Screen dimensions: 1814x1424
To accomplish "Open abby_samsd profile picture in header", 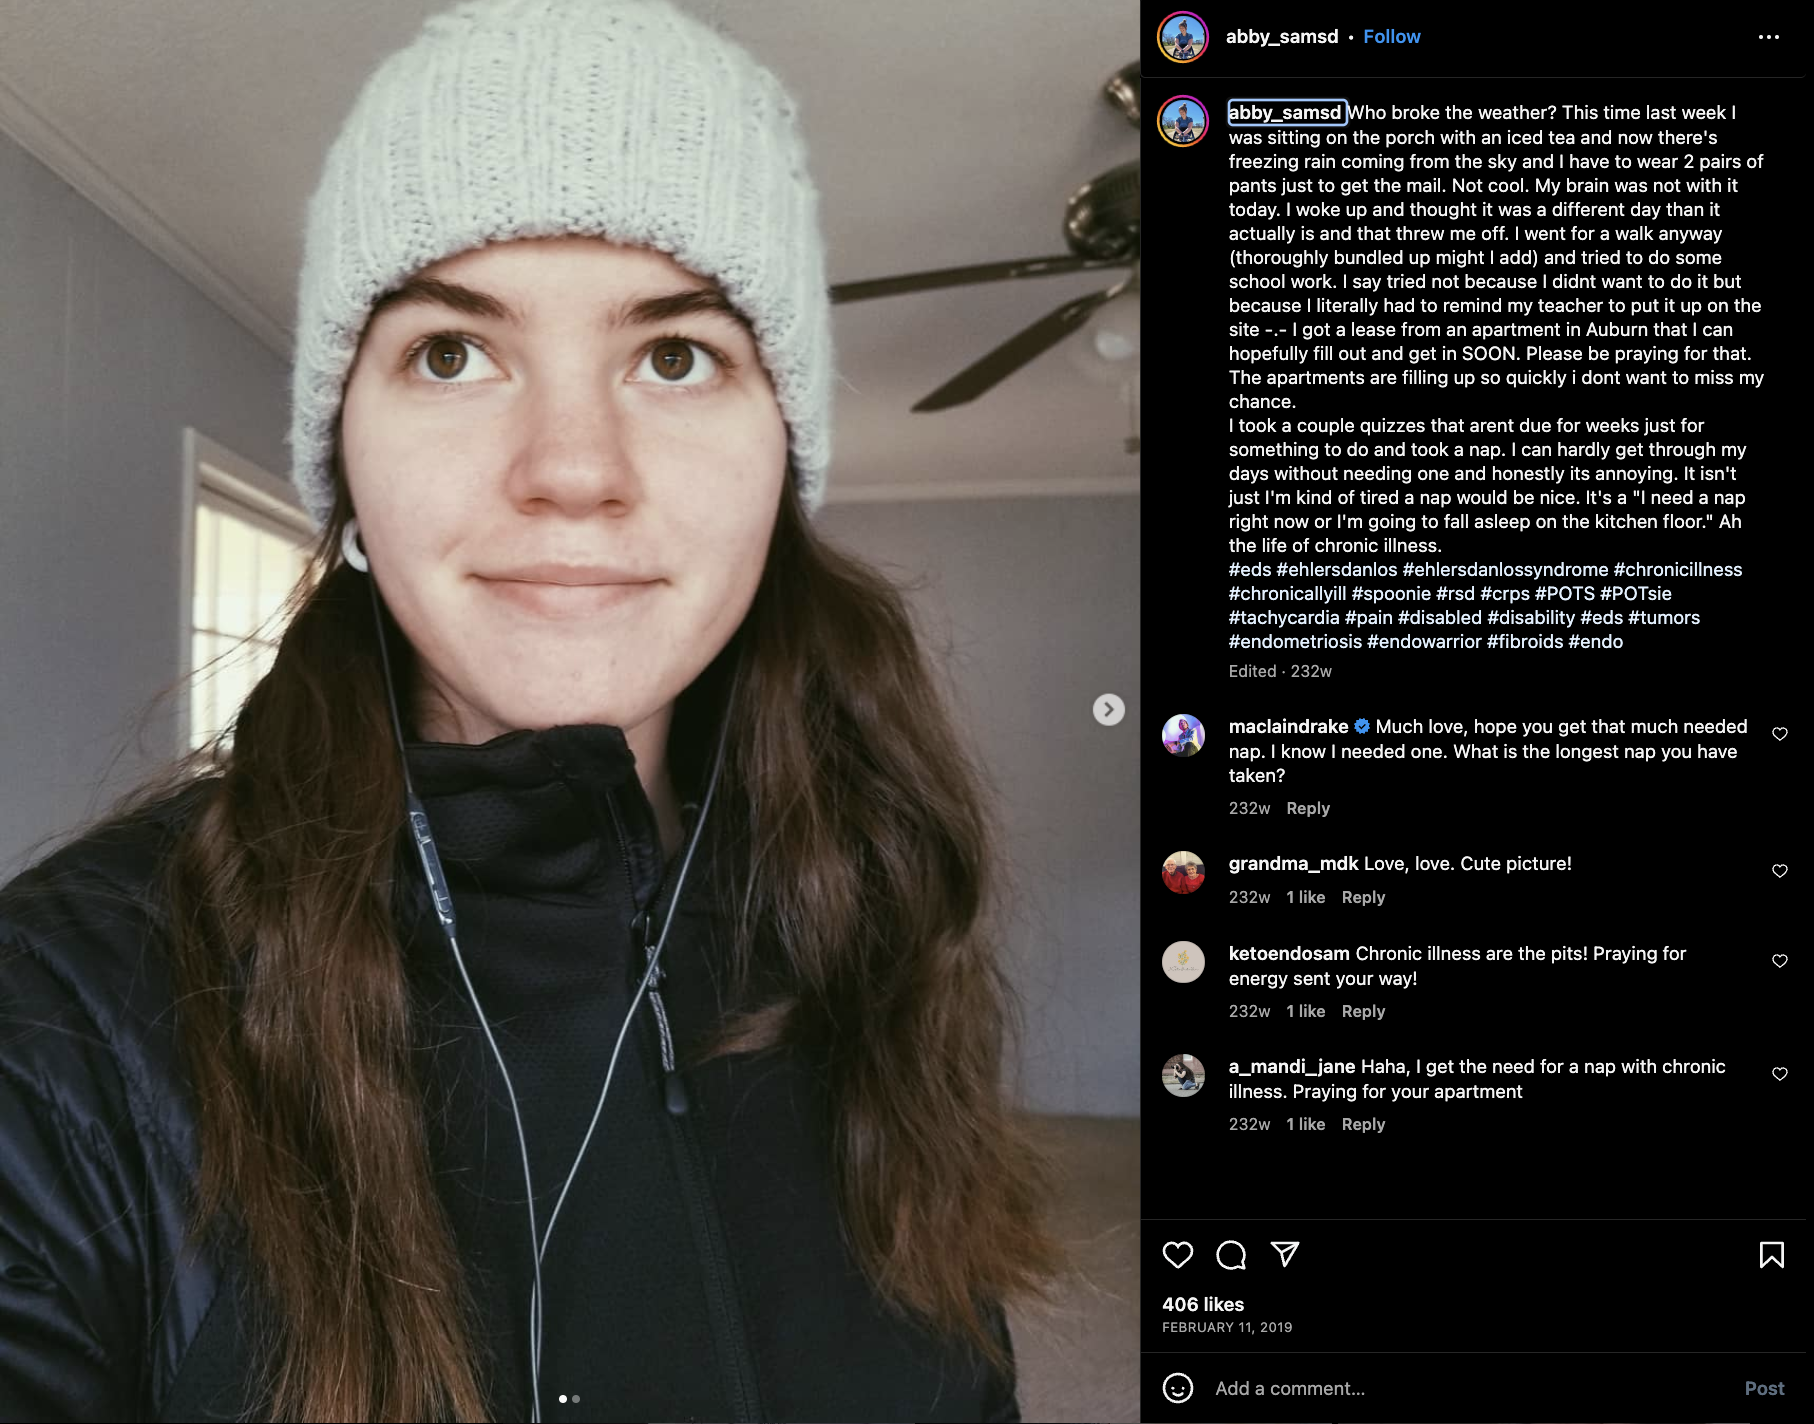I will click(1183, 37).
